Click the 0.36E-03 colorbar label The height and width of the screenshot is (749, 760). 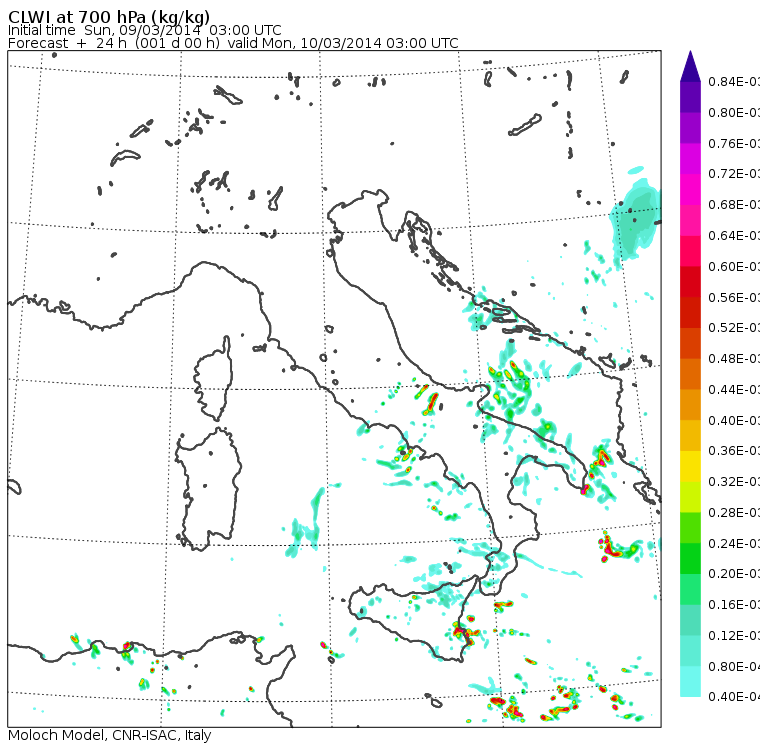(x=734, y=451)
